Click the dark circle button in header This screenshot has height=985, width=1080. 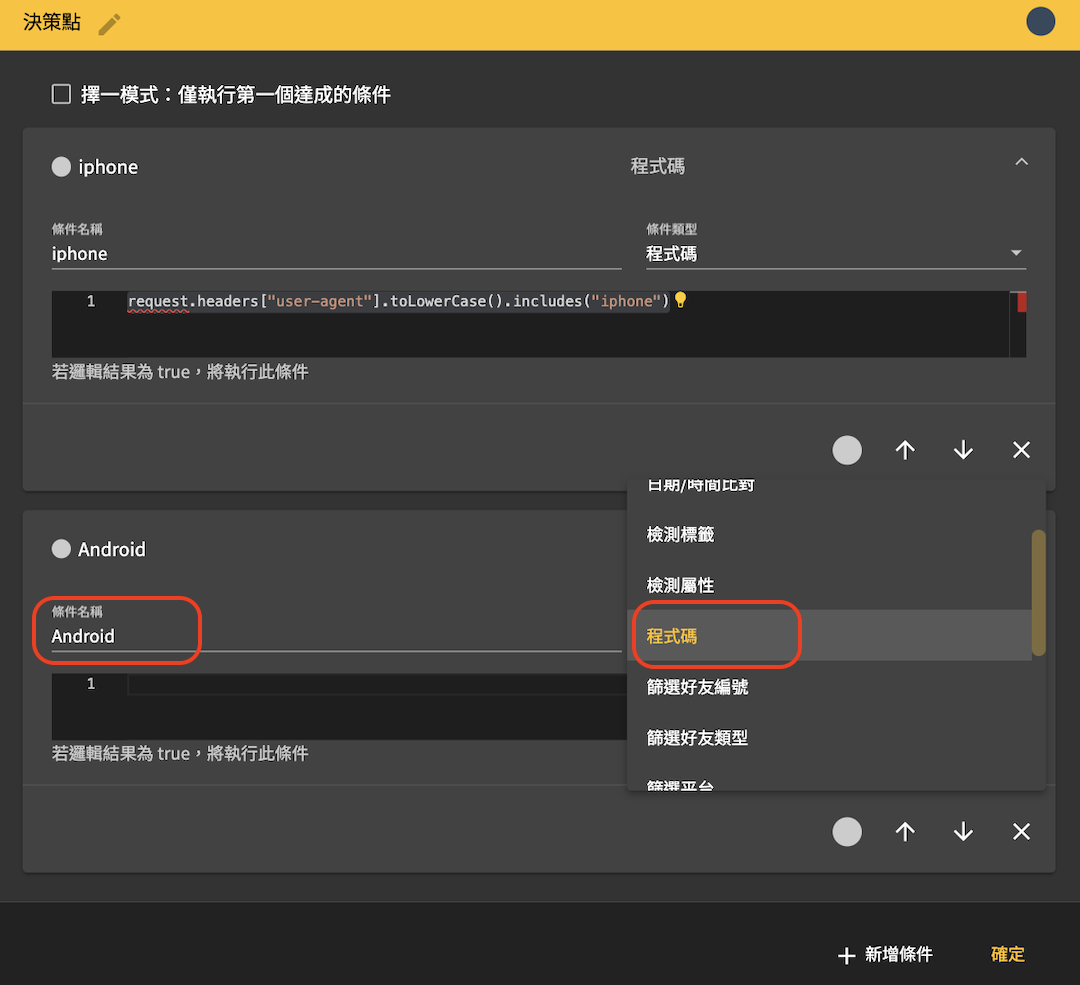pos(1040,21)
